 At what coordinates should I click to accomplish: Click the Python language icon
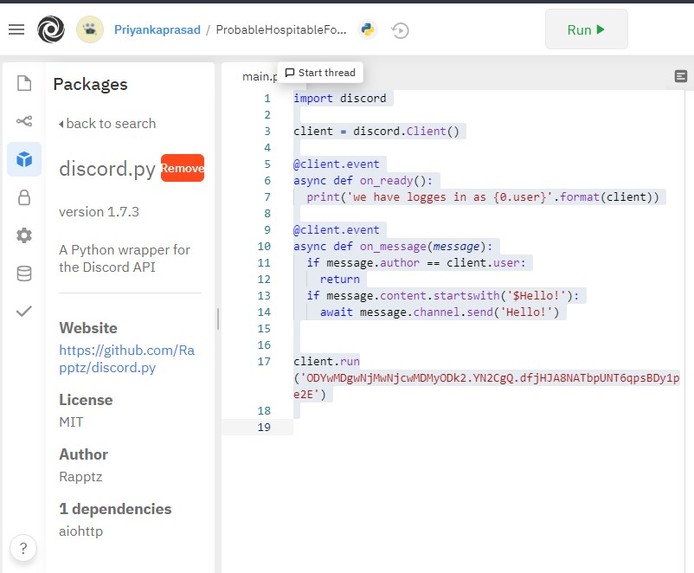click(367, 30)
